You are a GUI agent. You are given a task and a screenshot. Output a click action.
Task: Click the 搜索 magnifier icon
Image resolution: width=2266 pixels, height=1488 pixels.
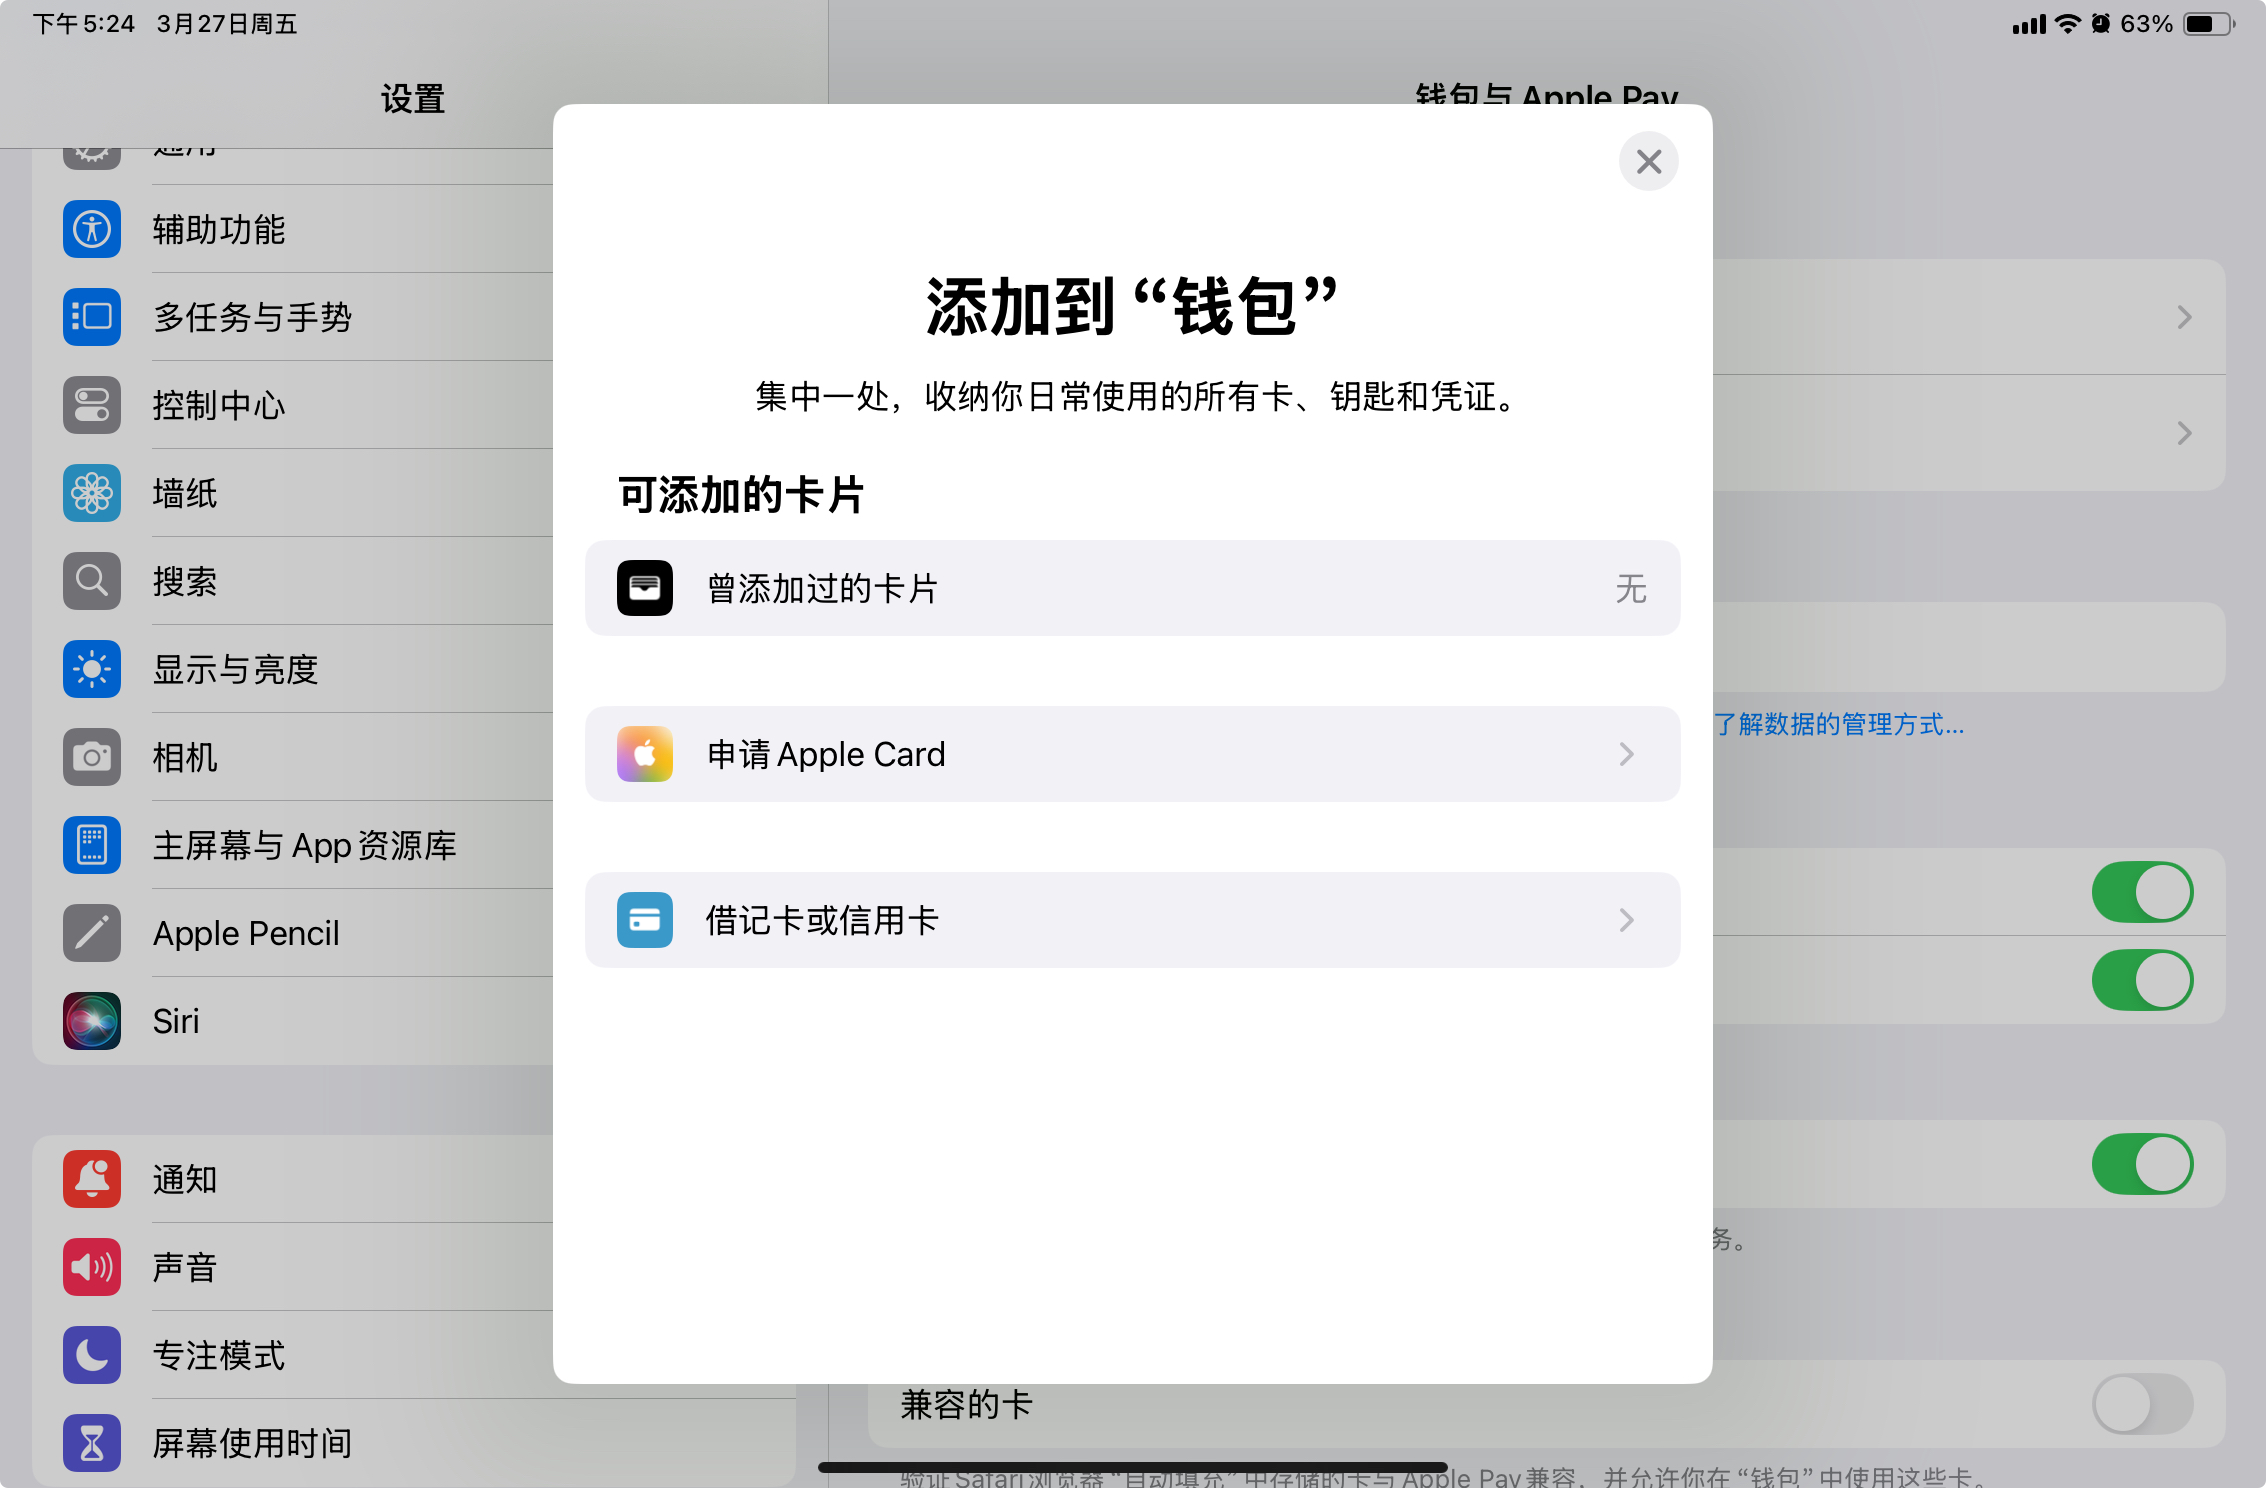tap(91, 581)
